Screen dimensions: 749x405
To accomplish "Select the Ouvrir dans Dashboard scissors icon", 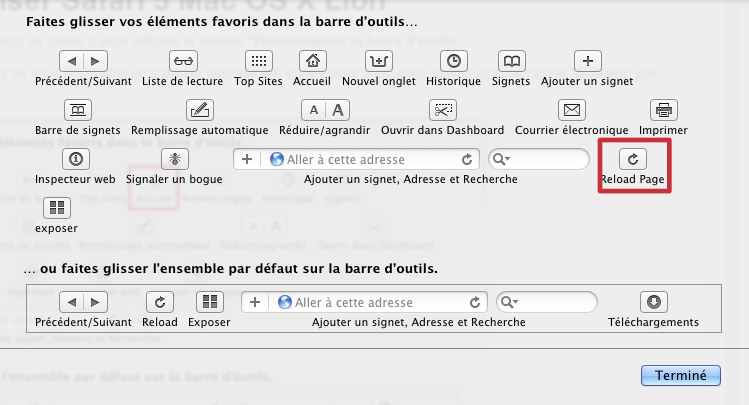I will pos(443,110).
